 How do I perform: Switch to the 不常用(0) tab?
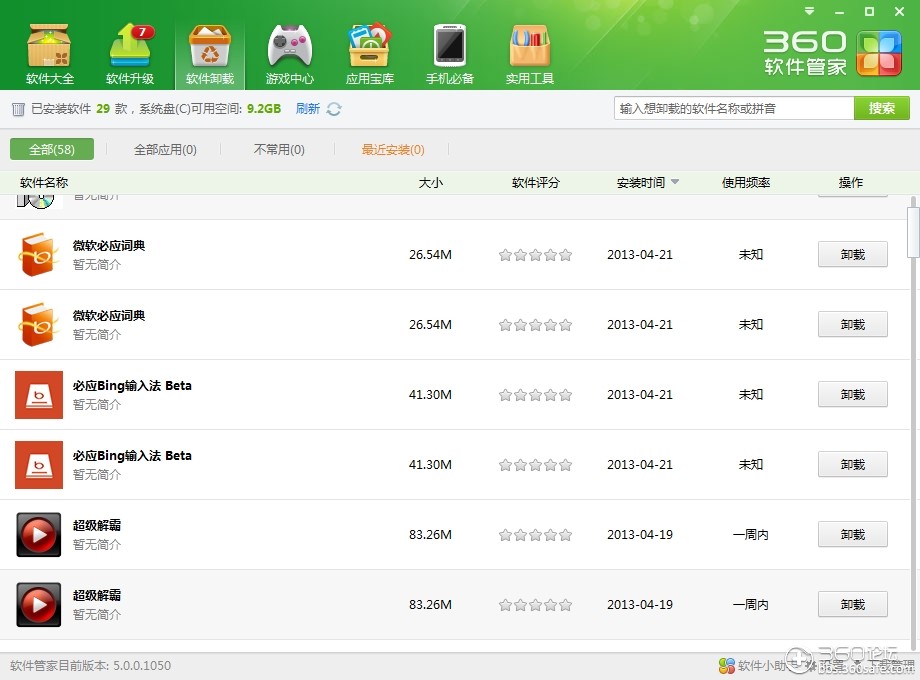coord(279,149)
